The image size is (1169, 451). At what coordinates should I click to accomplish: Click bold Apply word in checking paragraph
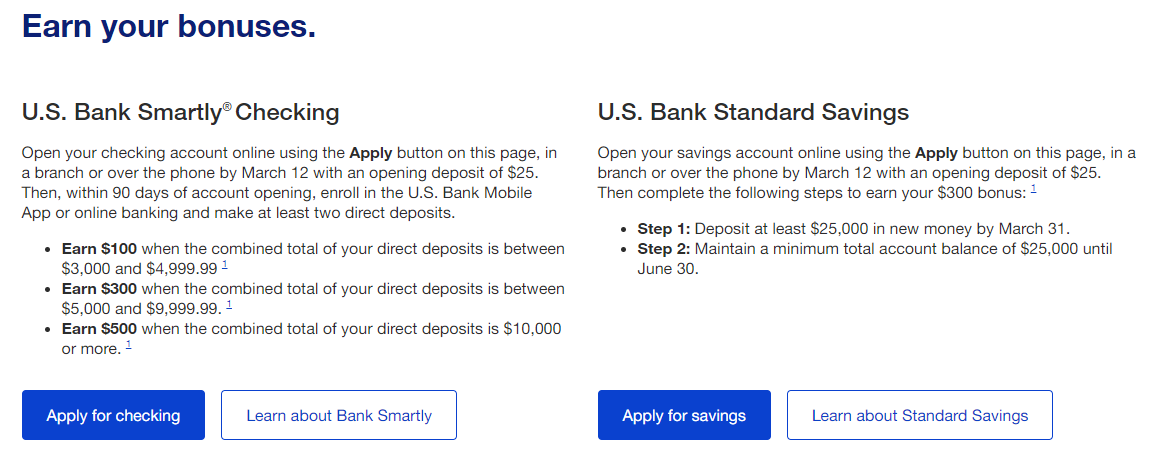coord(371,154)
